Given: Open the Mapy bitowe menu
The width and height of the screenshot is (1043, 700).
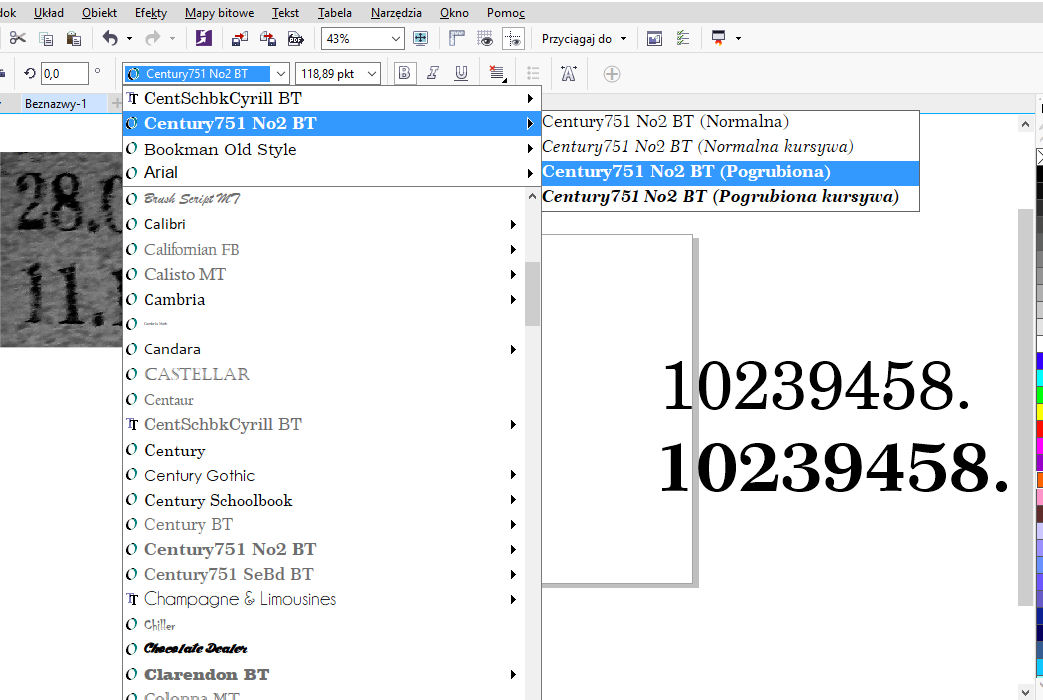Looking at the screenshot, I should point(219,13).
